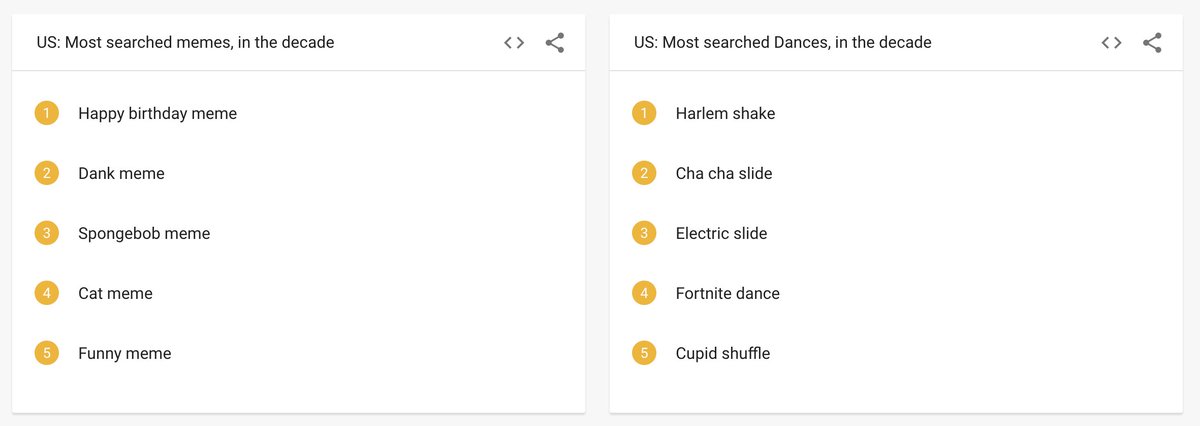Screen dimensions: 1200x426
Task: Open Cupid shuffle search term
Action: pyautogui.click(x=723, y=354)
